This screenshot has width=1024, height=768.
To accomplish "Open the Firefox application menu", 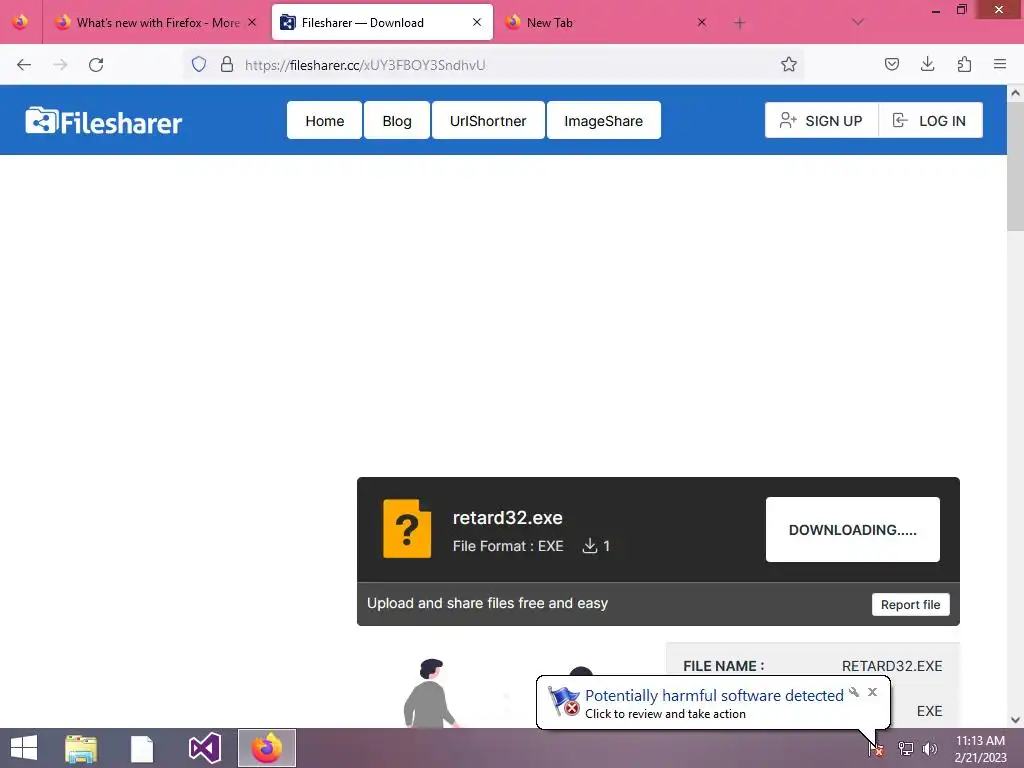I will coord(1000,64).
